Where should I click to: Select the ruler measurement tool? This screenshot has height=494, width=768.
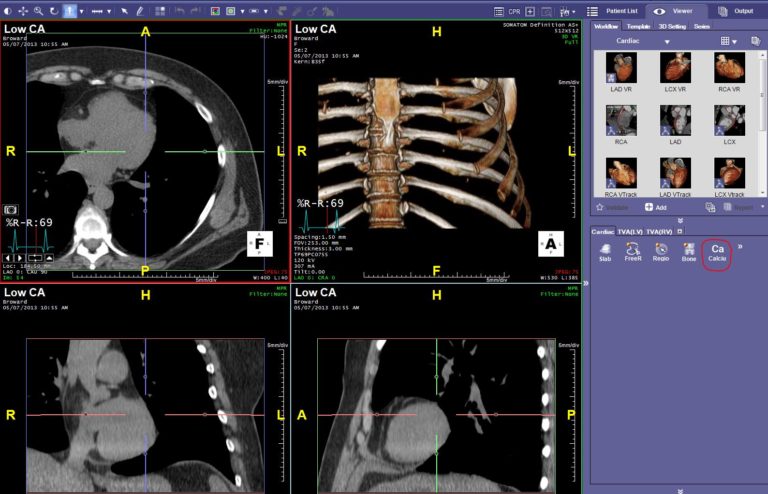[97, 11]
